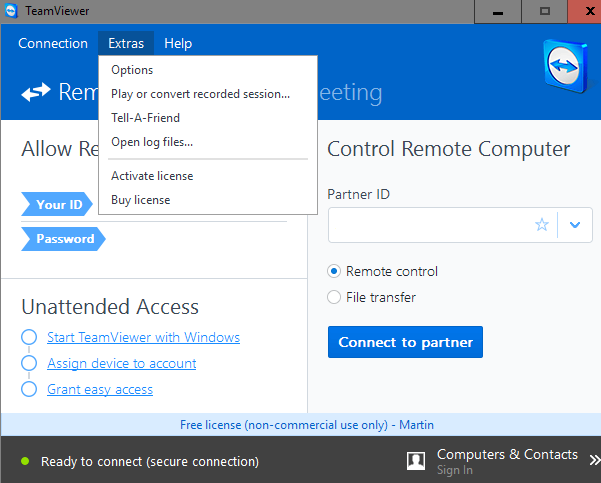The image size is (601, 483).
Task: Click the TeamViewer title bar app icon
Action: [11, 11]
